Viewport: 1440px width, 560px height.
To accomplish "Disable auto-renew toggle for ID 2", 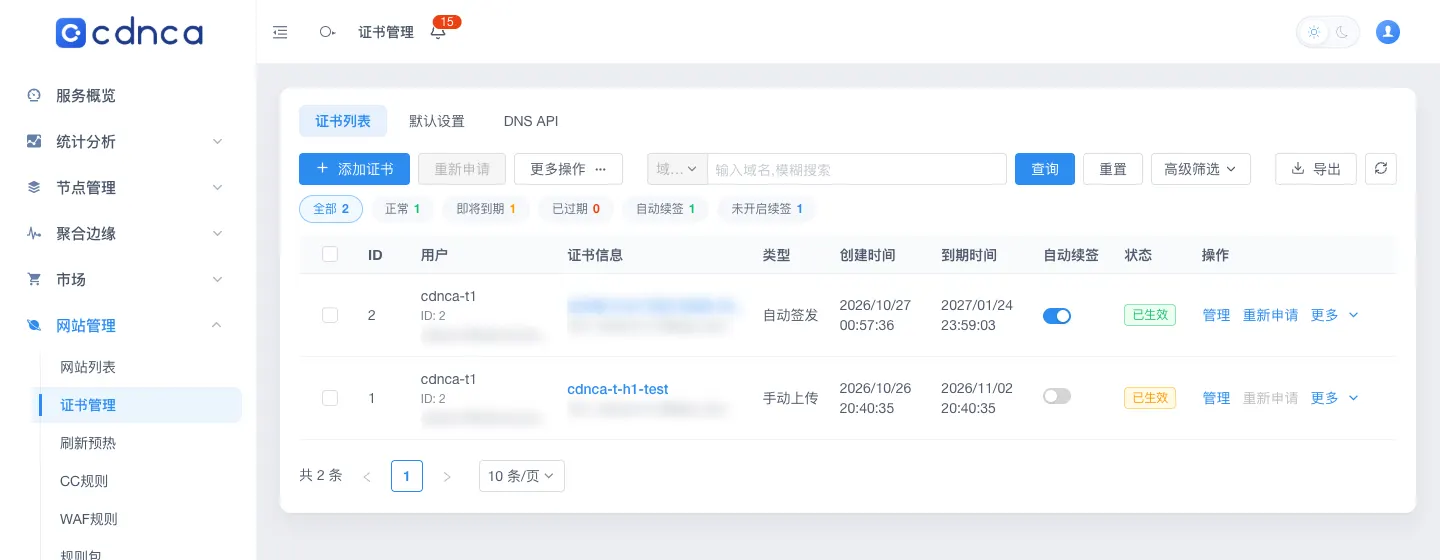I will (x=1057, y=315).
